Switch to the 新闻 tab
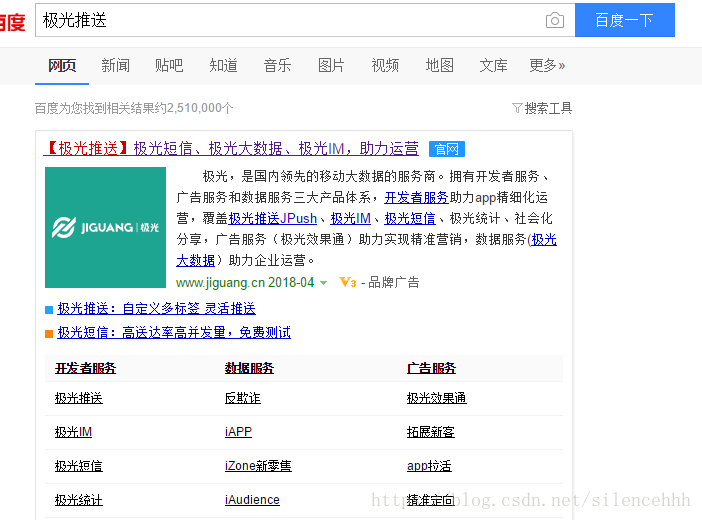 116,66
